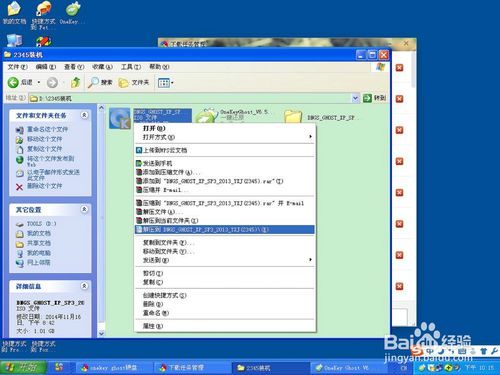Choose Move to folder (移动到文件夹)
Viewport: 500px width, 375px height.
pyautogui.click(x=225, y=251)
